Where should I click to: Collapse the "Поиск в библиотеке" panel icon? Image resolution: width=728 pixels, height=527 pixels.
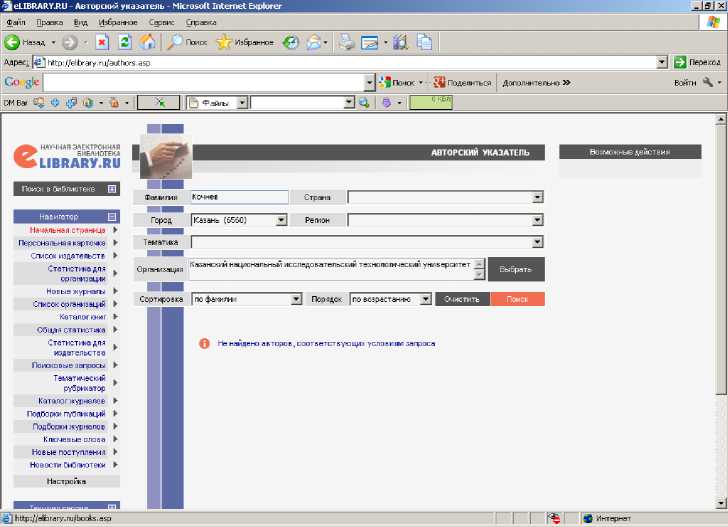pyautogui.click(x=112, y=189)
